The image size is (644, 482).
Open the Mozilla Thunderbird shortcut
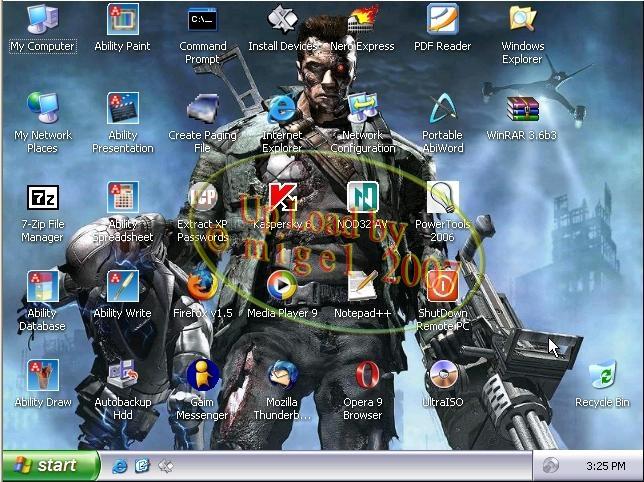pyautogui.click(x=282, y=377)
